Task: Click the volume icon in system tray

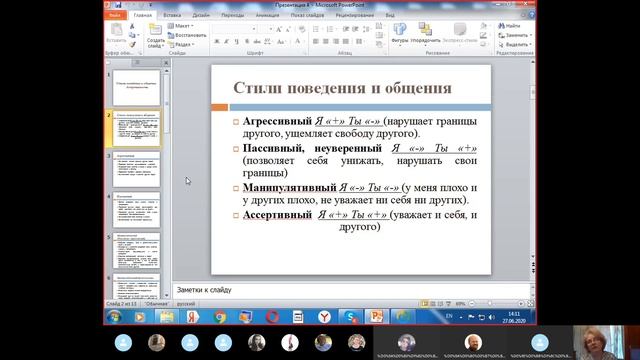Action: click(x=491, y=317)
